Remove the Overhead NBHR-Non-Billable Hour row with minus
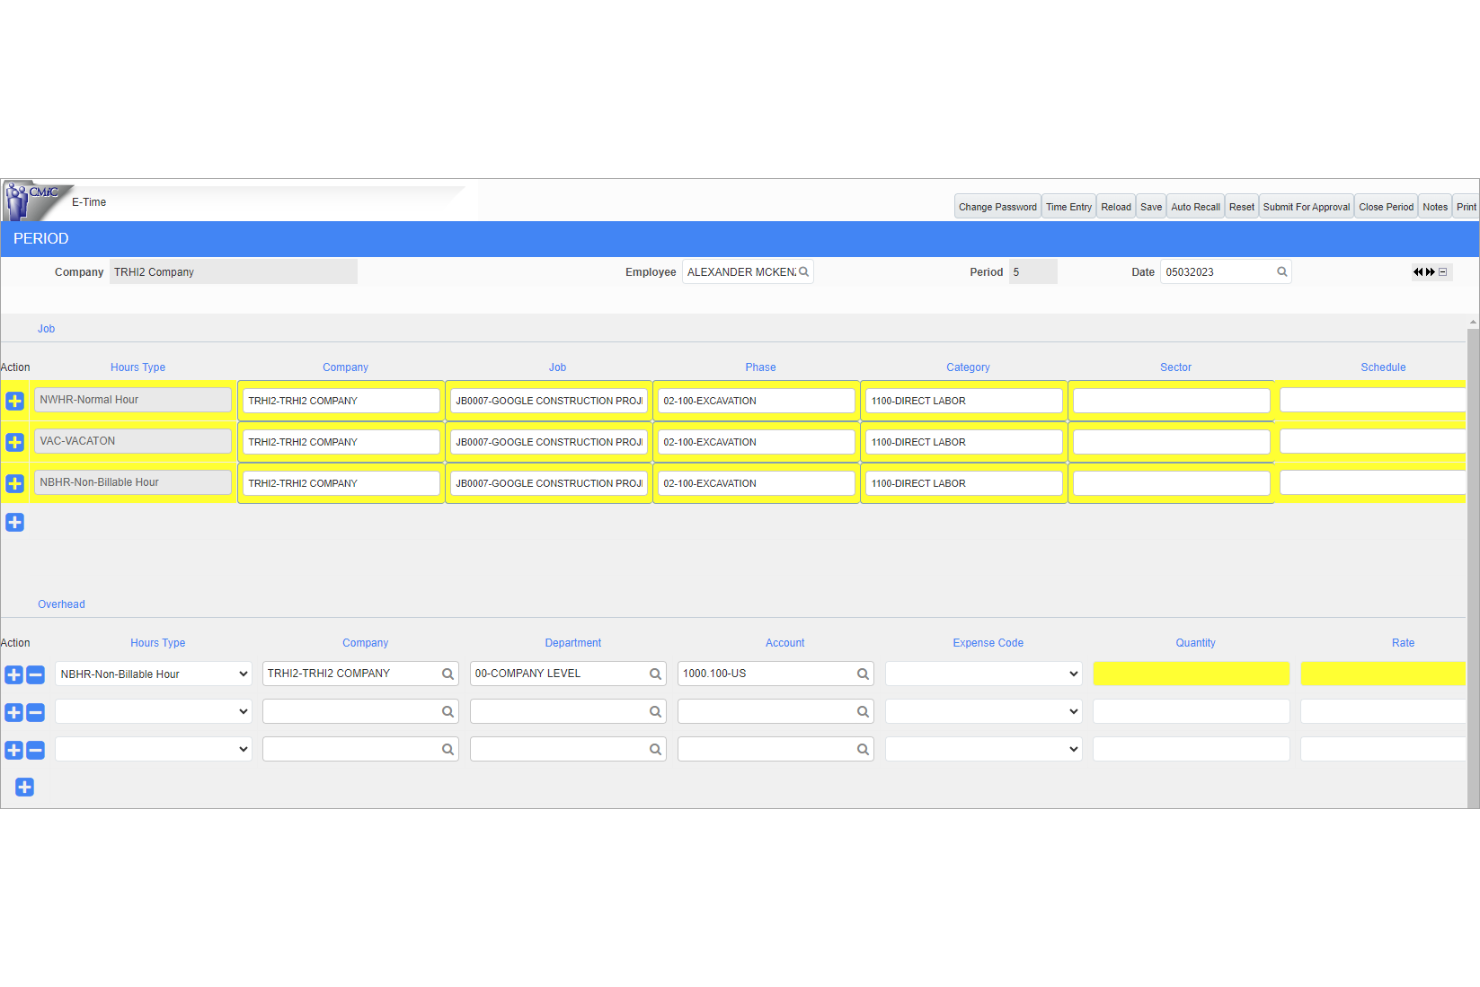 pyautogui.click(x=35, y=675)
